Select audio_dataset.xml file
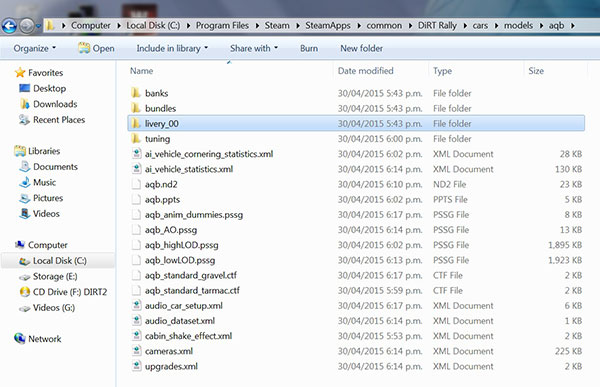This screenshot has height=387, width=600. pyautogui.click(x=356, y=321)
